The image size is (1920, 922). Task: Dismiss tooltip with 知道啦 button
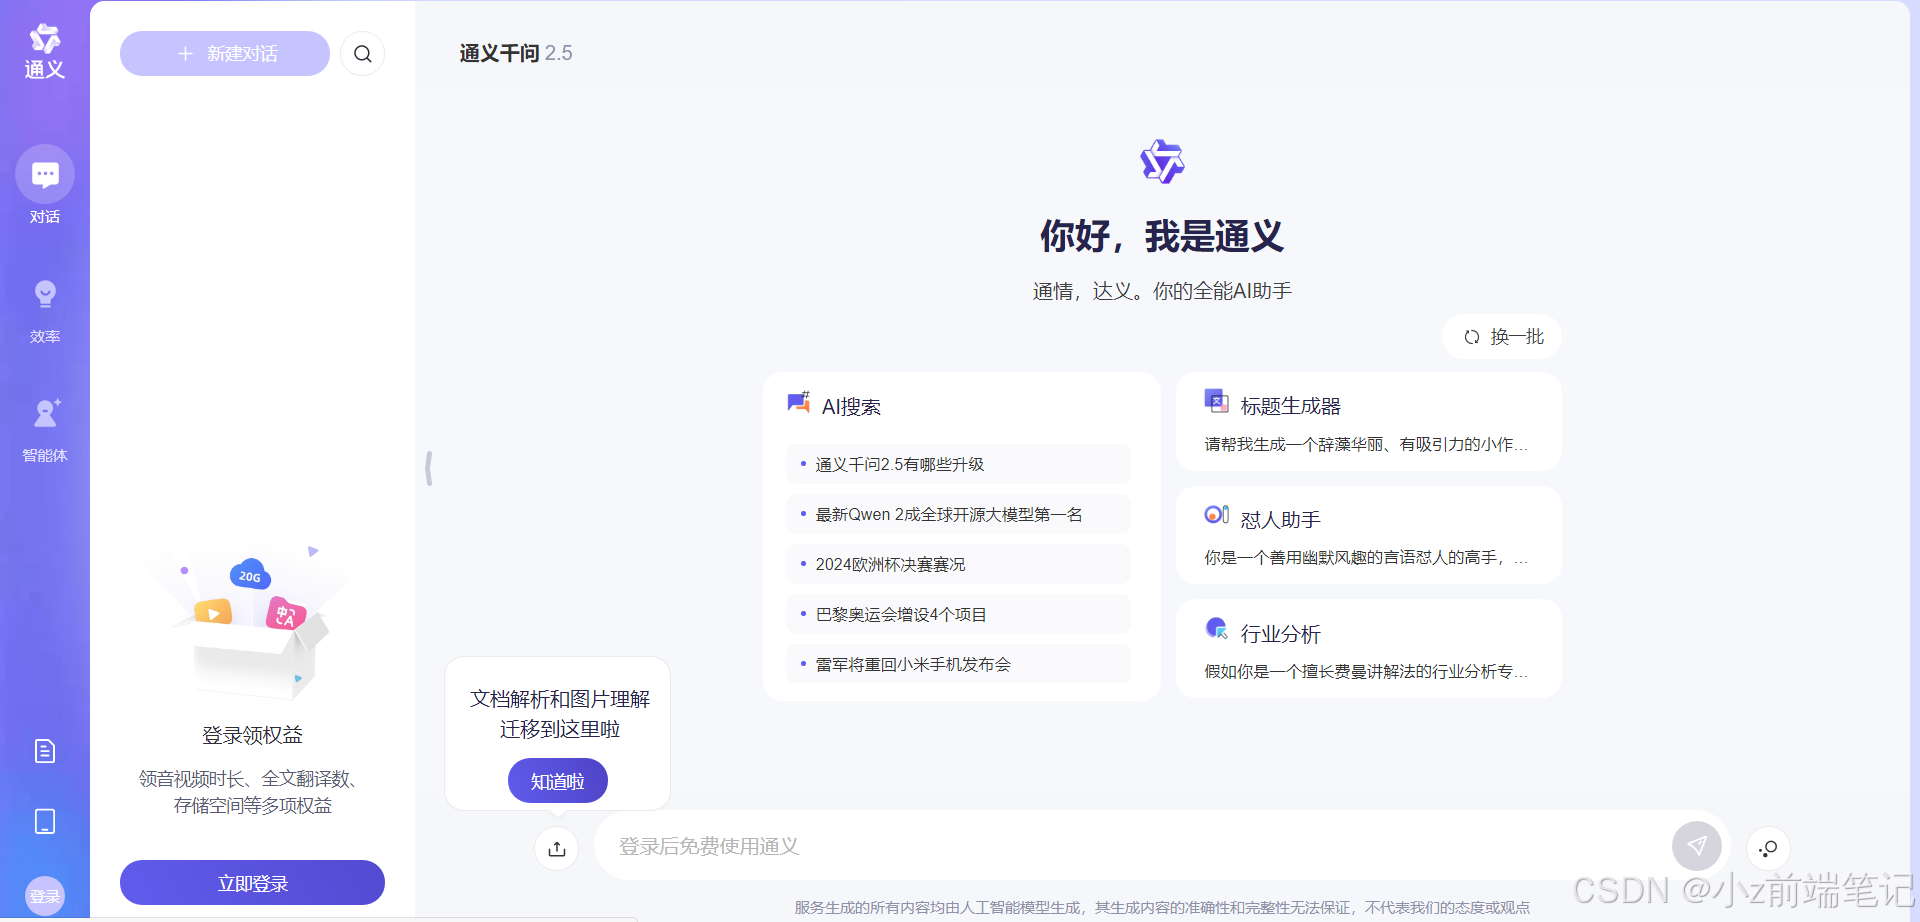pyautogui.click(x=557, y=781)
